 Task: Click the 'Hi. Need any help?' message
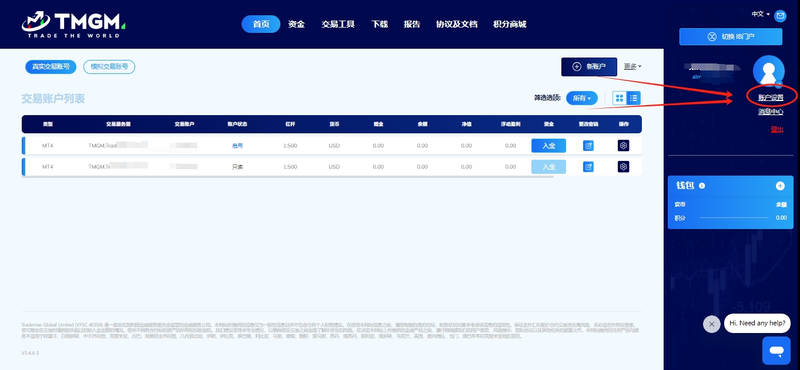coord(757,323)
